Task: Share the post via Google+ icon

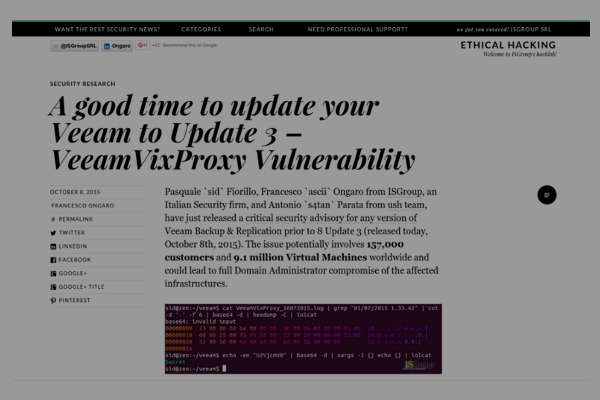Action: 53,272
